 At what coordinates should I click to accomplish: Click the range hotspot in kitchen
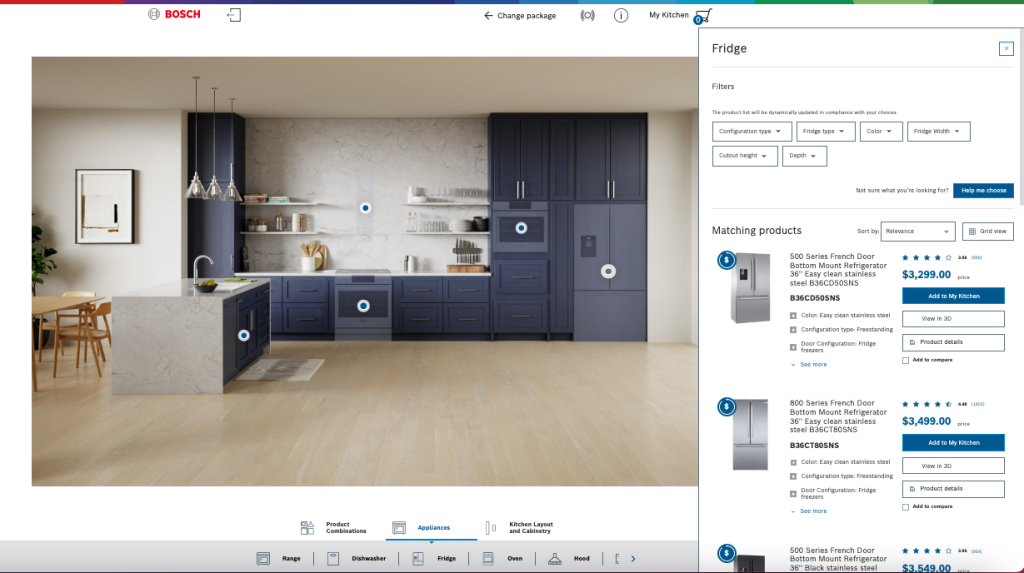[363, 306]
